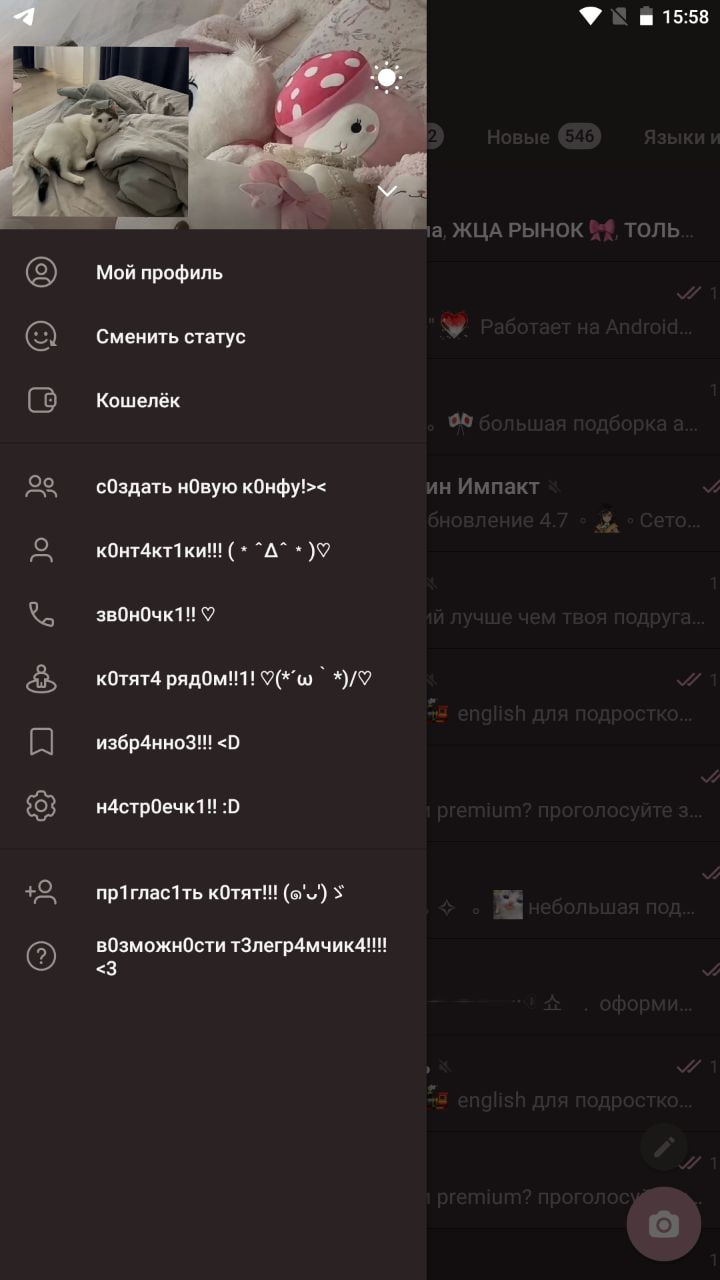Open contacts via the person icon
Viewport: 720px width, 1280px height.
pyautogui.click(x=41, y=550)
